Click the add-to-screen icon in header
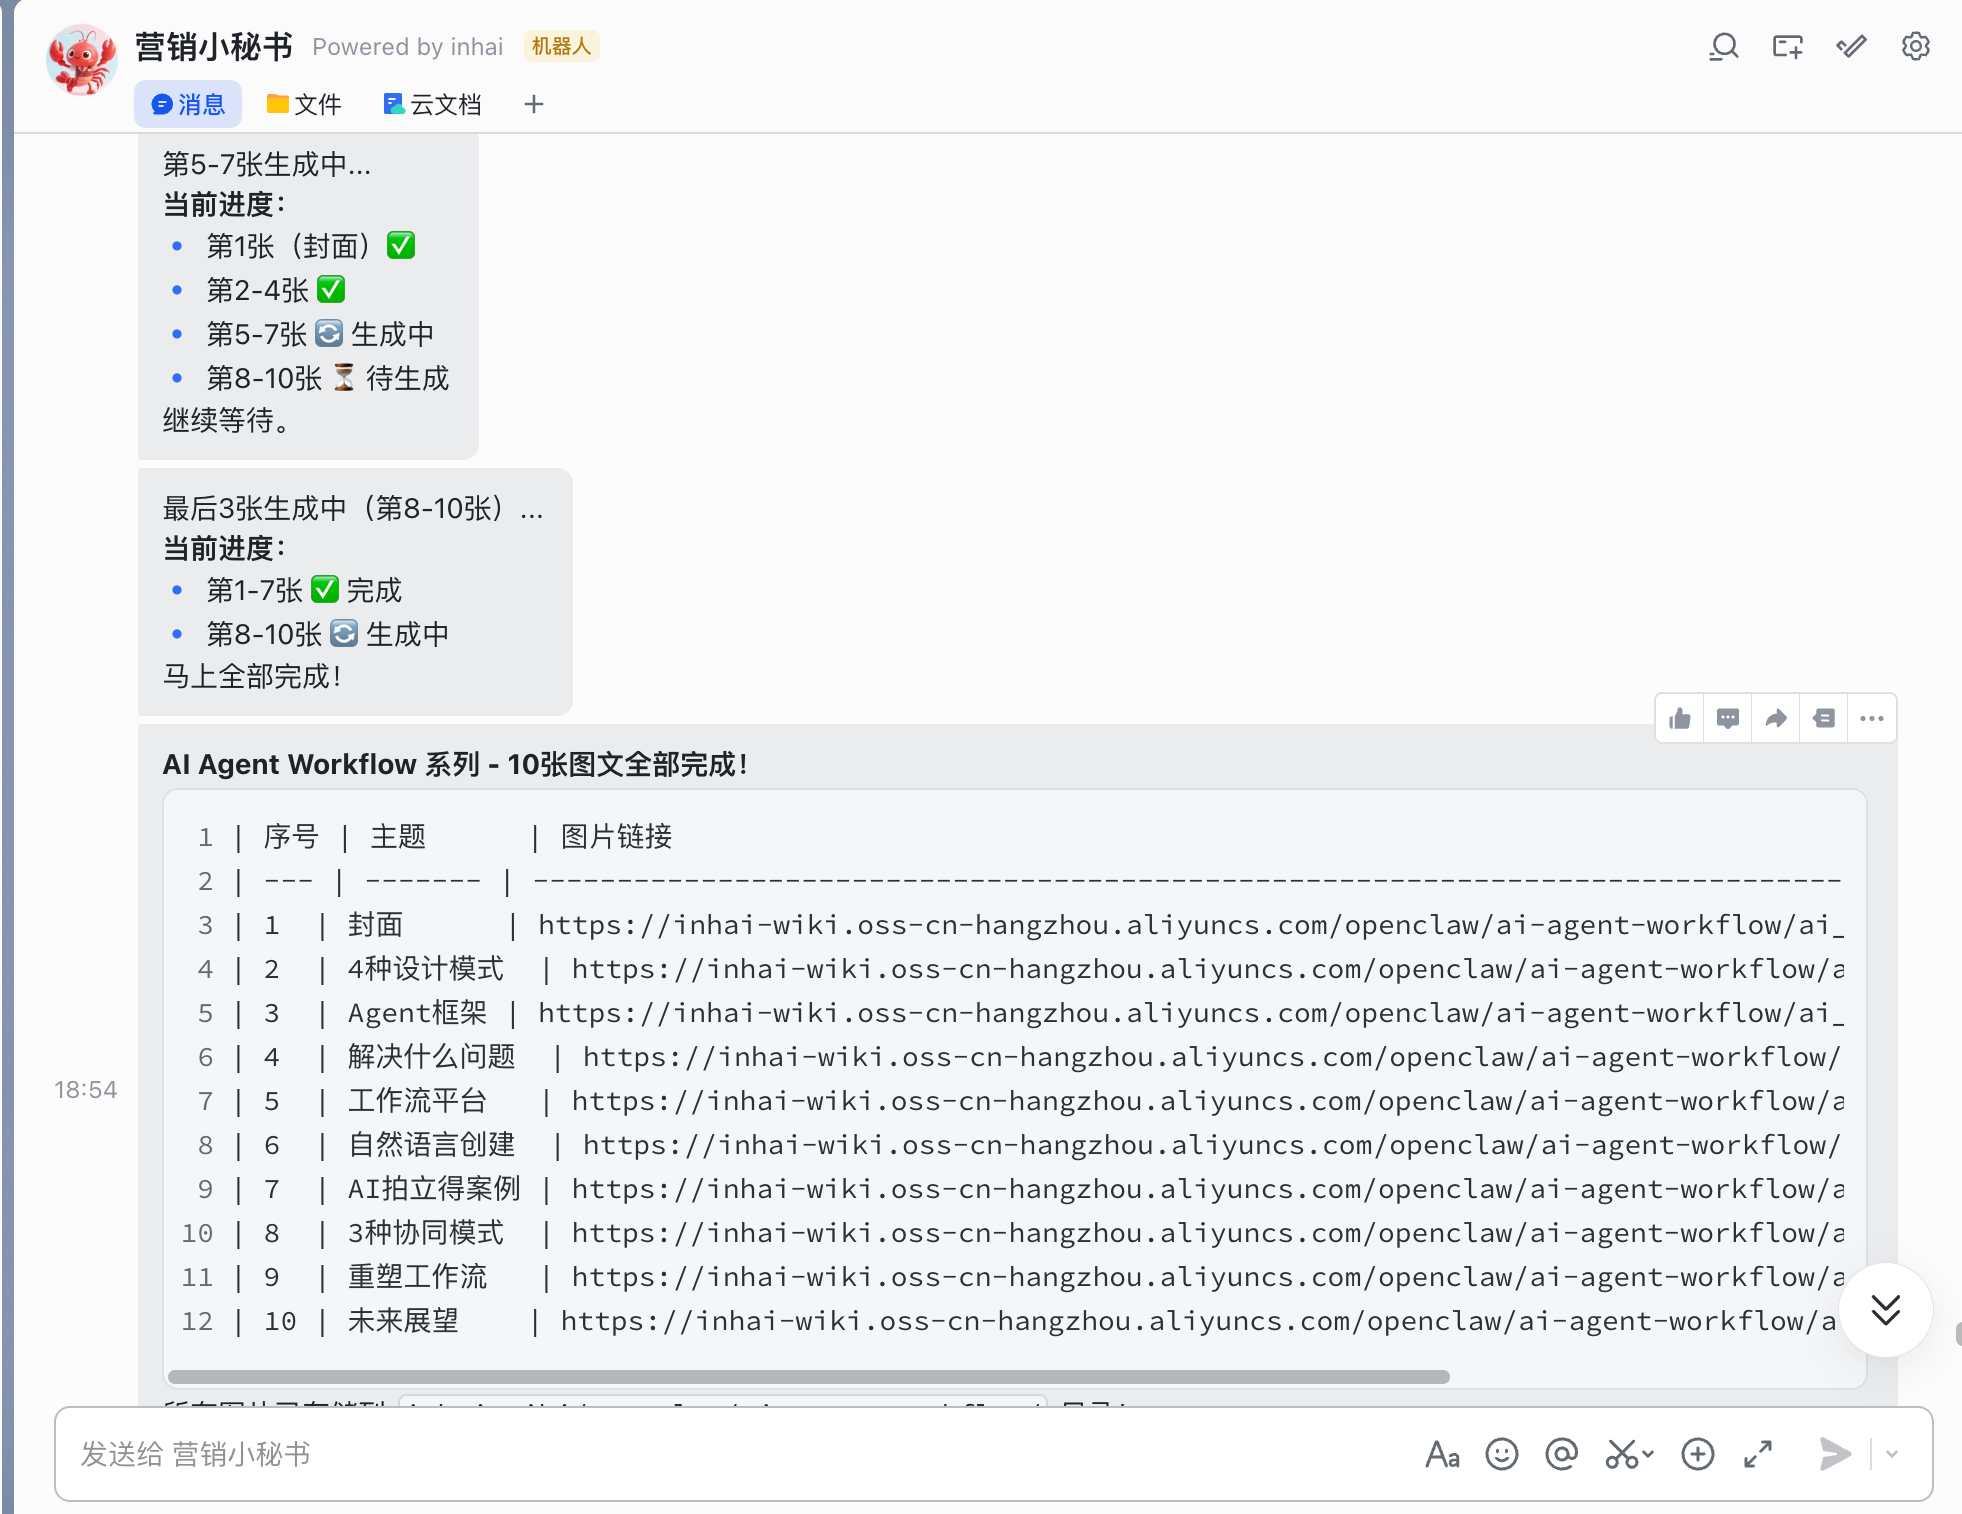This screenshot has width=1962, height=1514. coord(1787,47)
